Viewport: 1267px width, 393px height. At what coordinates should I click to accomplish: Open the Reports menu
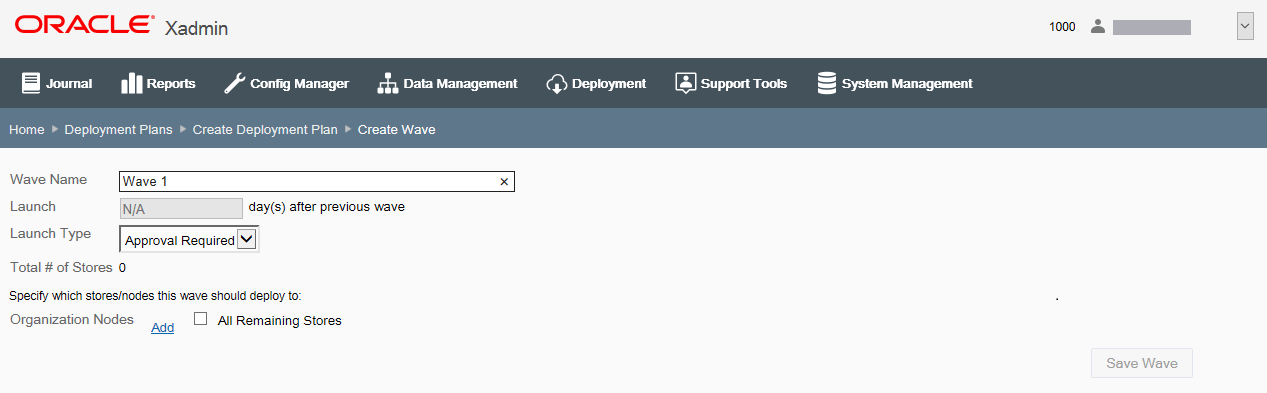tap(158, 83)
